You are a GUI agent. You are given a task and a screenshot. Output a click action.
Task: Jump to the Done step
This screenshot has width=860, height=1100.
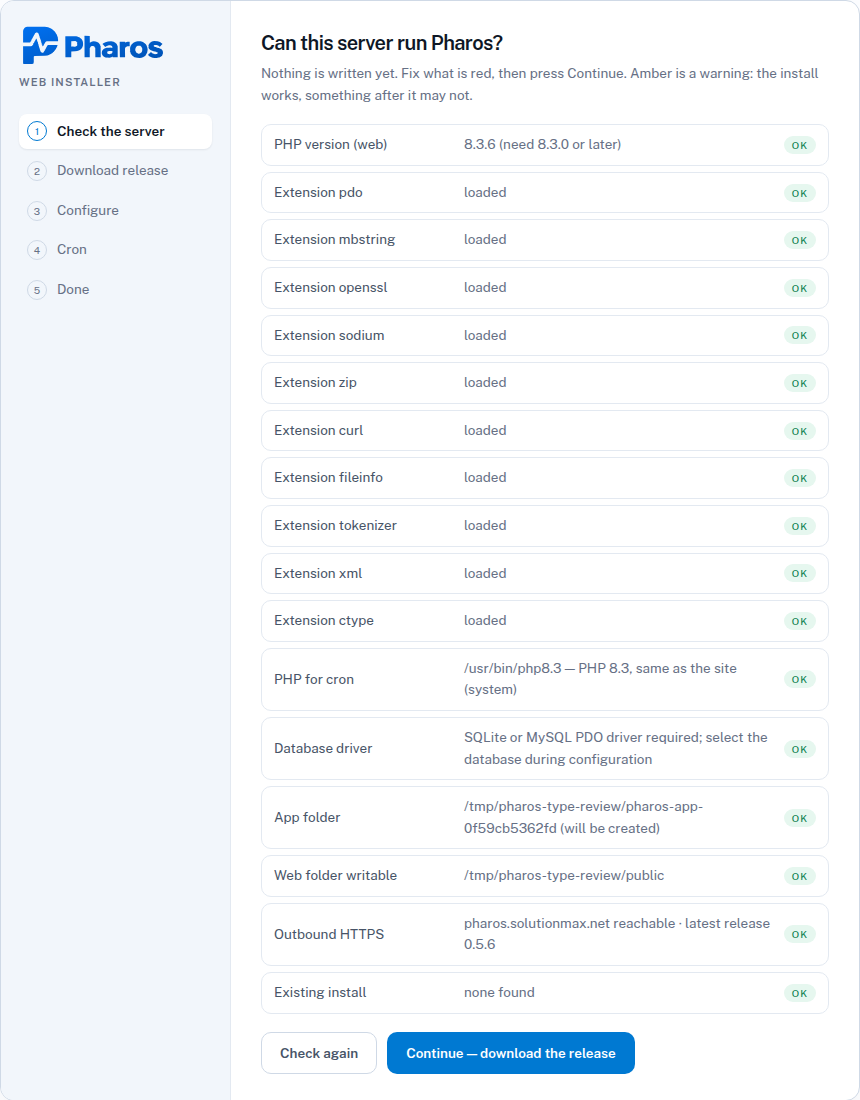pos(115,289)
